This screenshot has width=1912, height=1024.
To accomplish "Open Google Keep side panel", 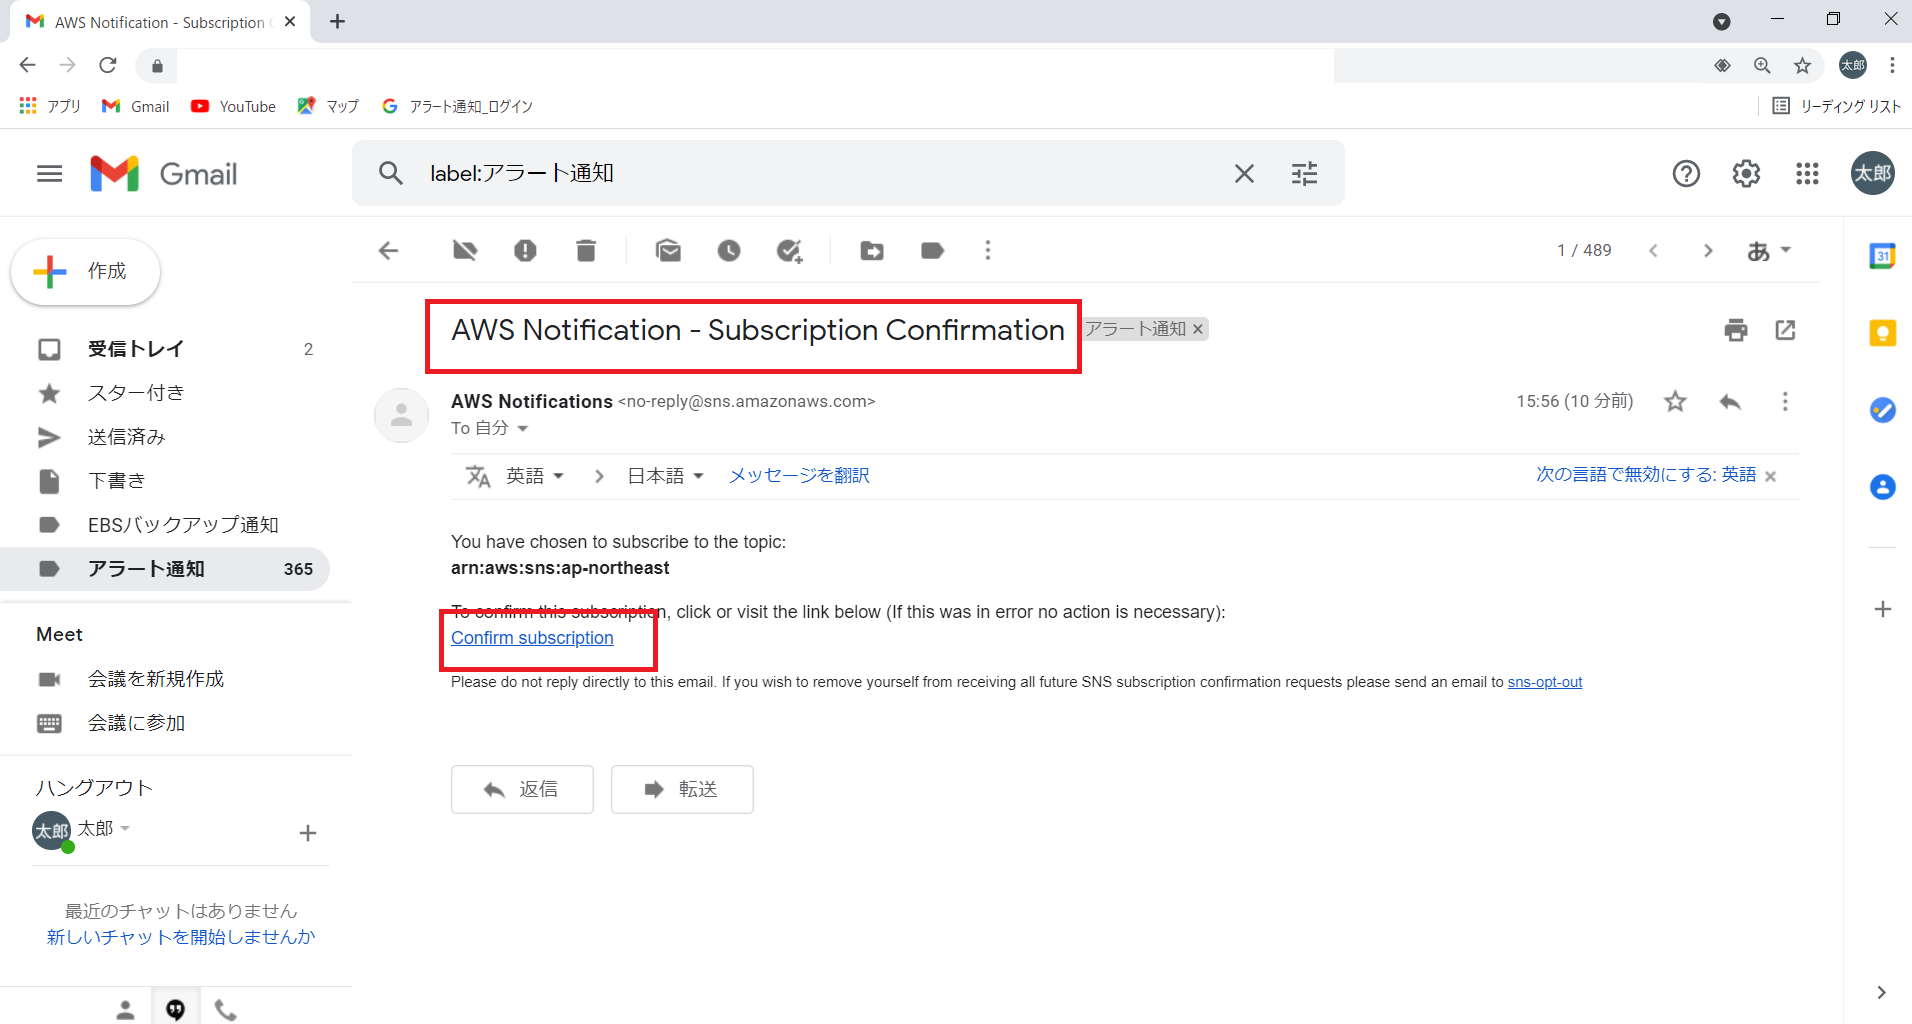I will [x=1882, y=333].
